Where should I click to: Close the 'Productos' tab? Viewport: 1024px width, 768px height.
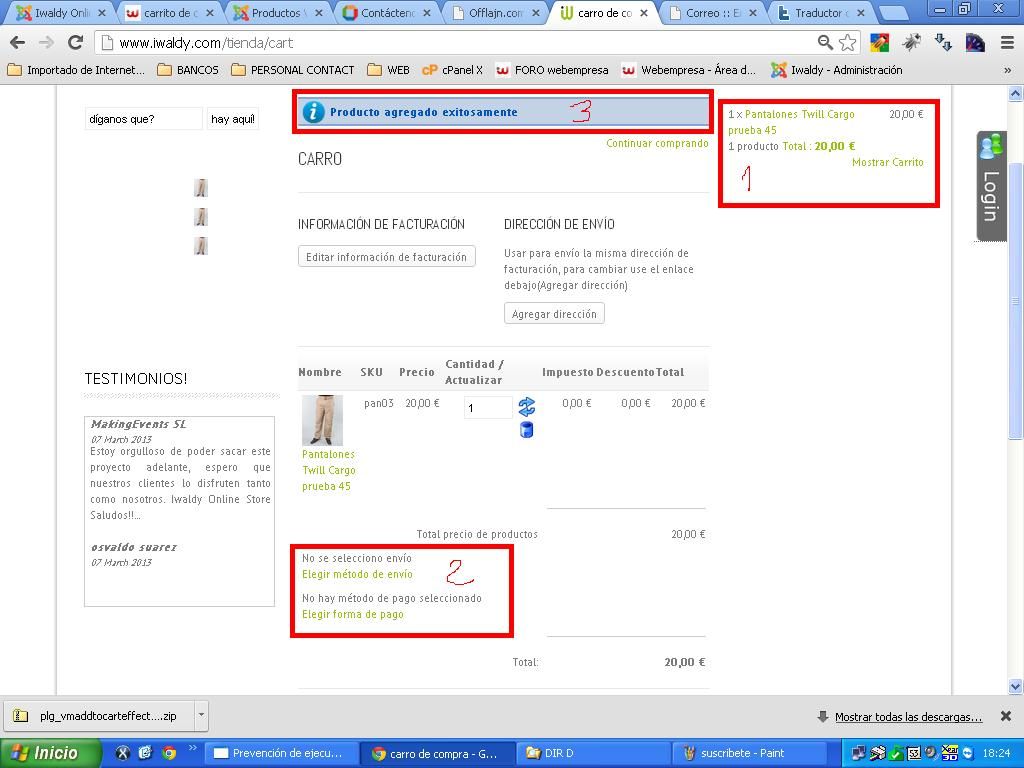[x=318, y=13]
